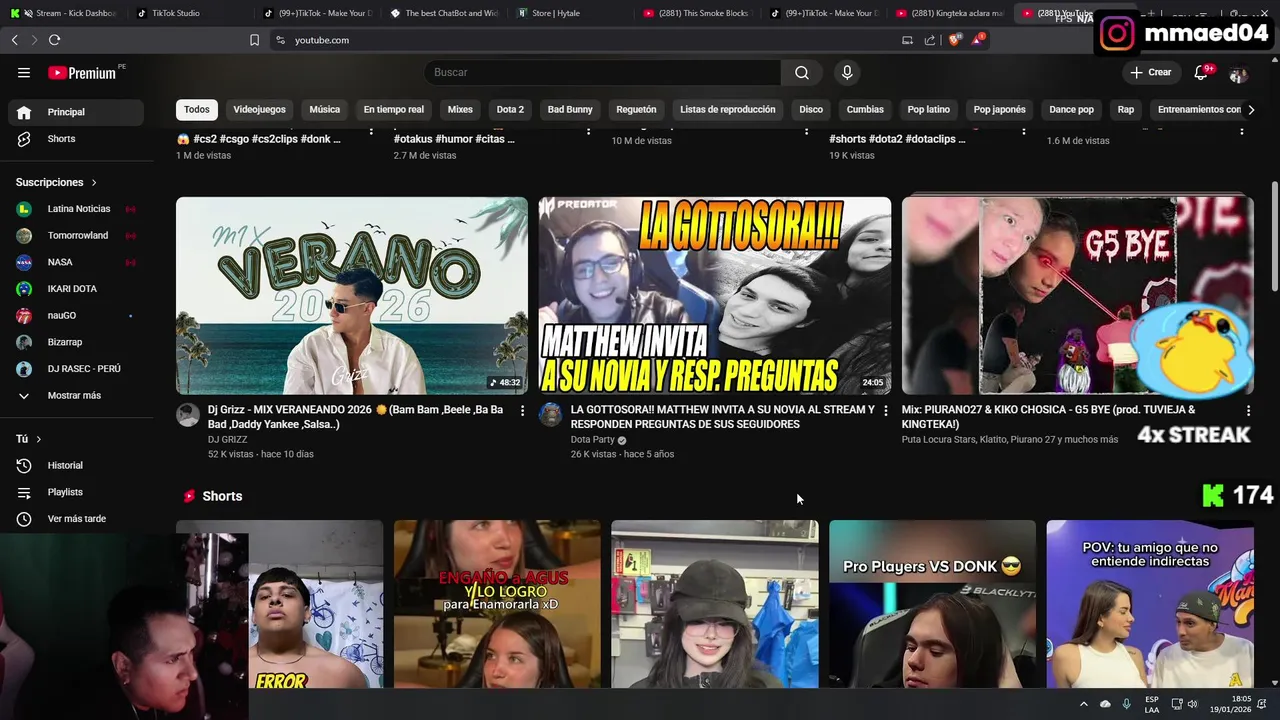Select the Dota 2 filter chip
This screenshot has height=720, width=1280.
510,109
